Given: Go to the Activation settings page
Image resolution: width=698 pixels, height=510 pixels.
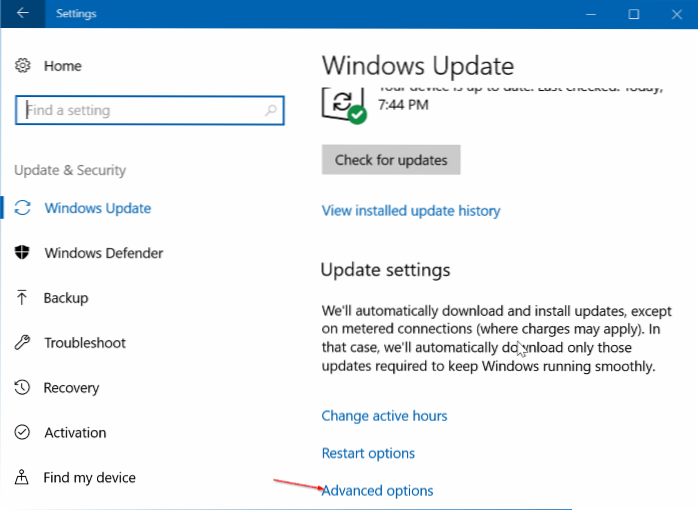Looking at the screenshot, I should (75, 433).
